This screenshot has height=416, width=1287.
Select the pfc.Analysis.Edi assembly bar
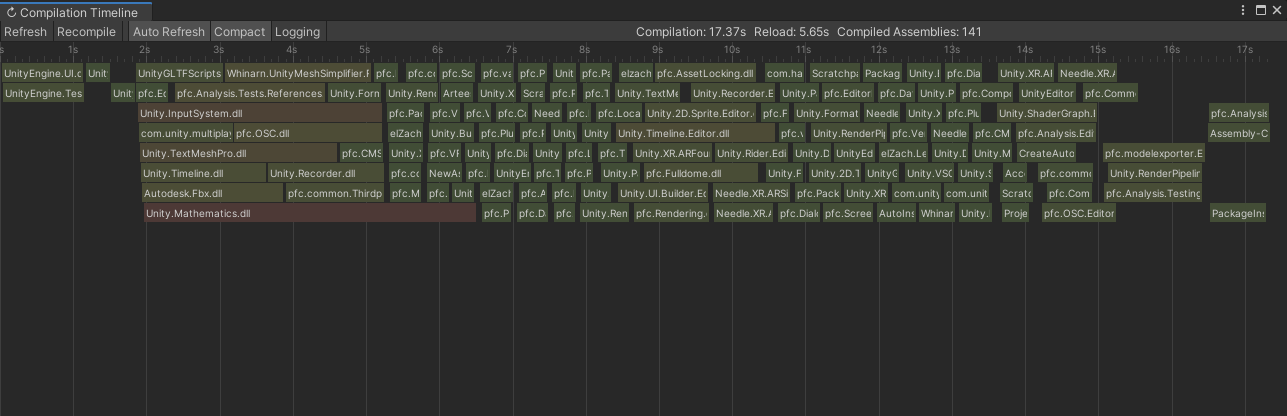(x=1055, y=133)
